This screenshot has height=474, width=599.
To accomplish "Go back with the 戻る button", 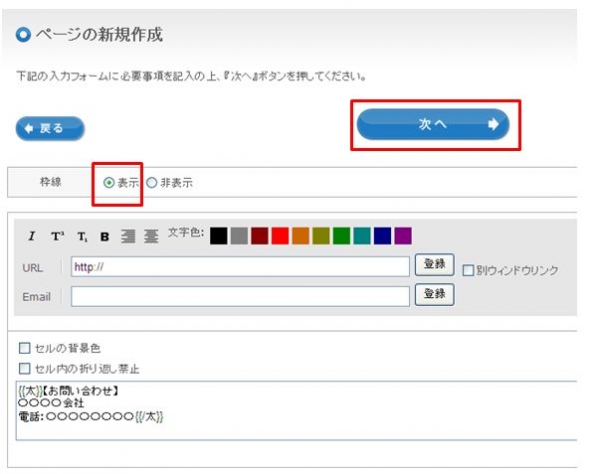I will click(50, 128).
